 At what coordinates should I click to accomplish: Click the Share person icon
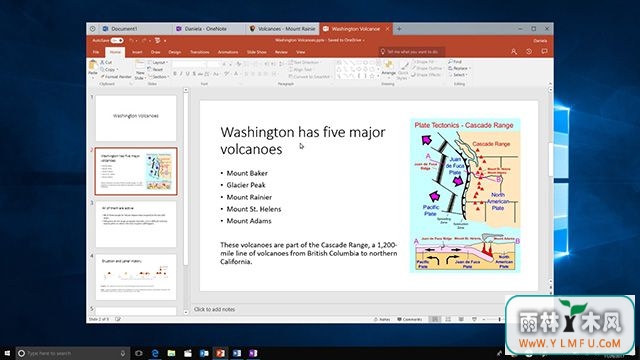click(x=513, y=52)
